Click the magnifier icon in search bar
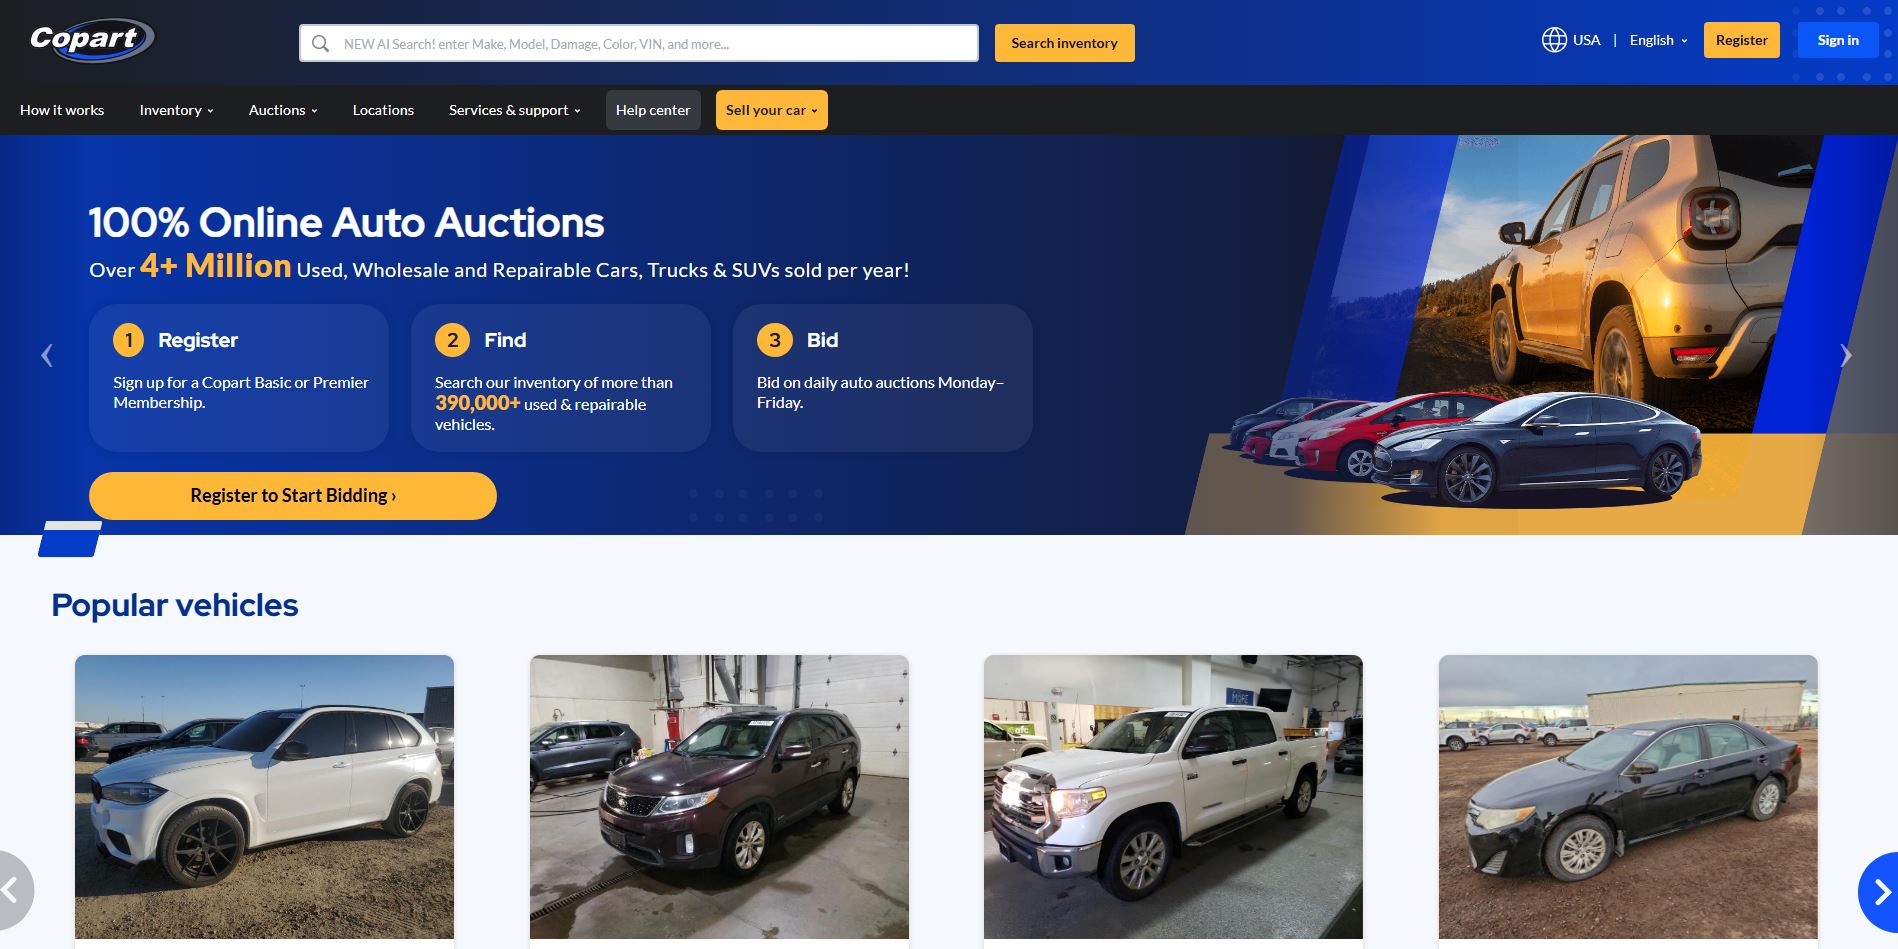 click(320, 44)
